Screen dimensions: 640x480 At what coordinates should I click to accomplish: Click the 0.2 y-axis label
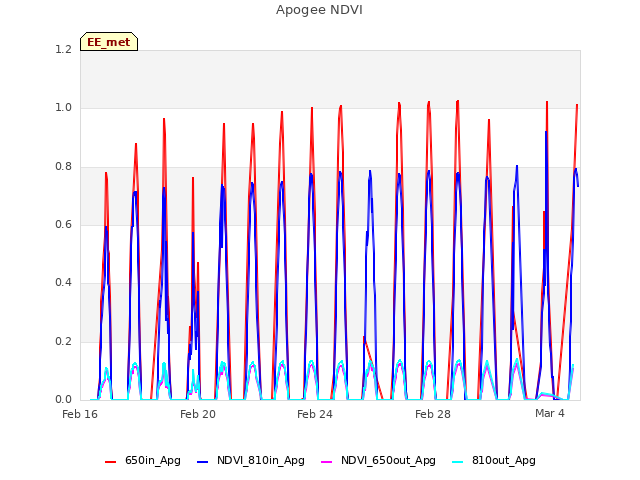(x=64, y=341)
